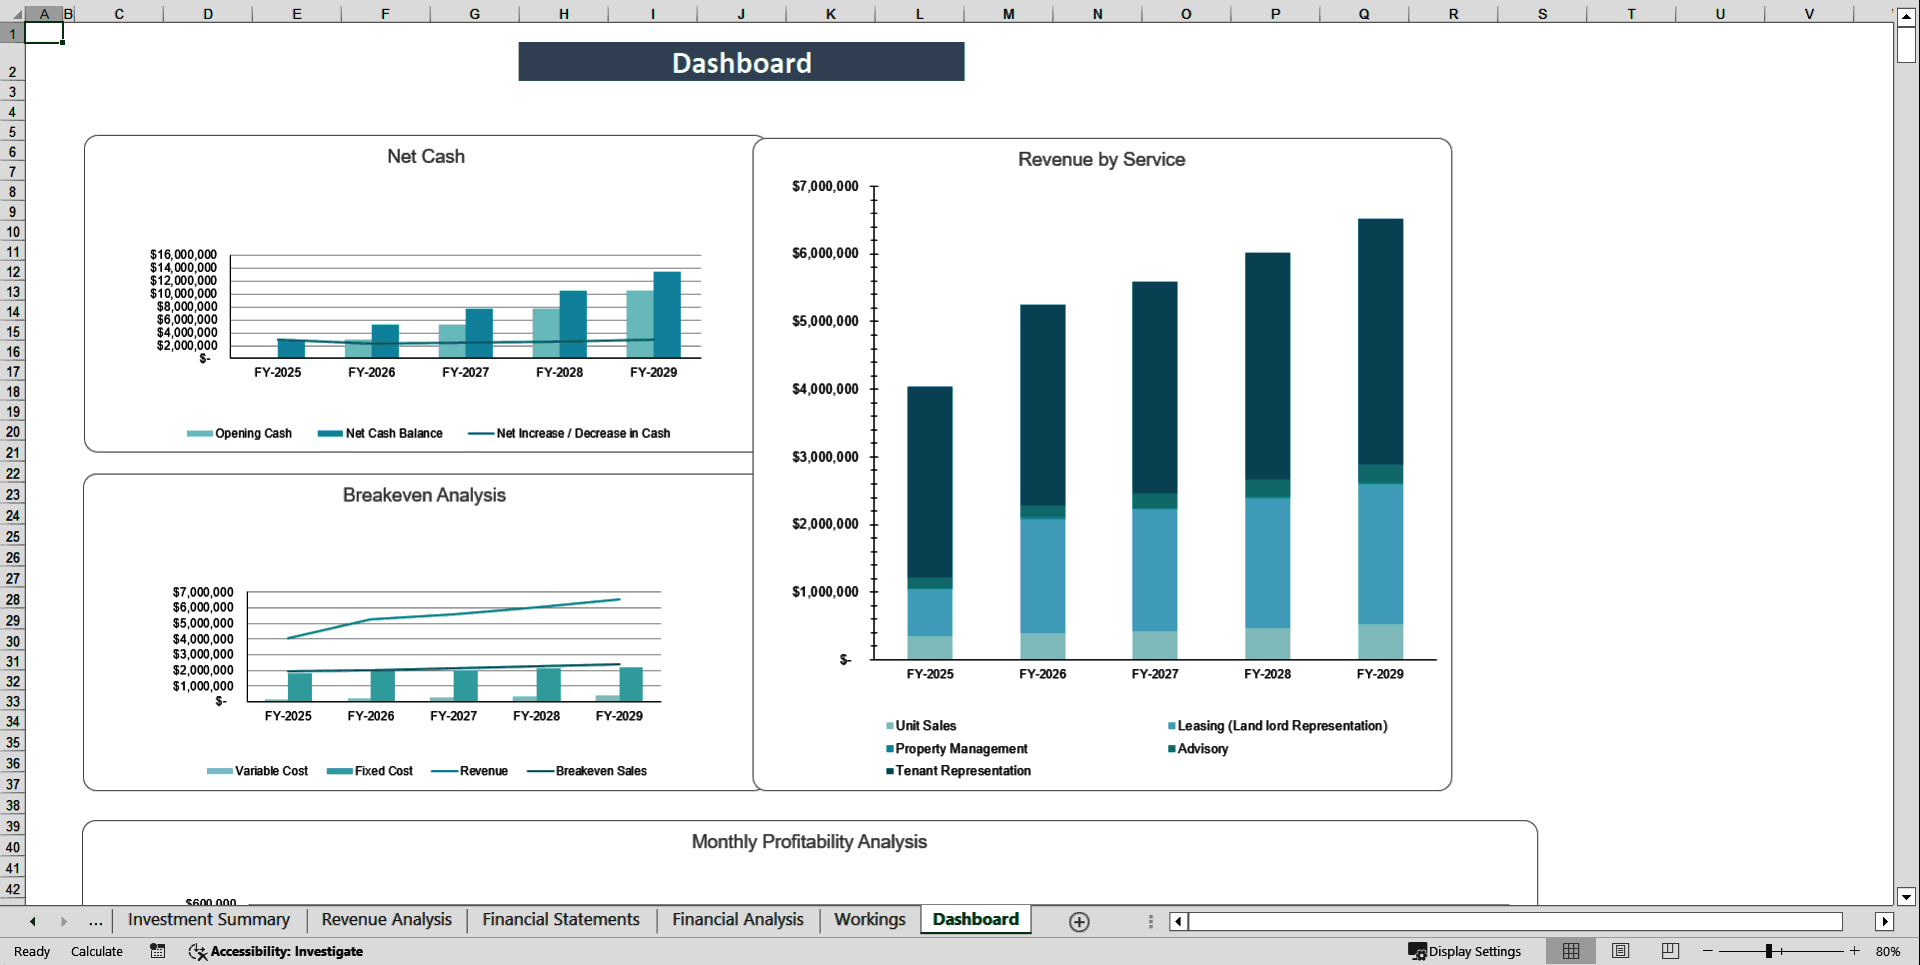Open Page Break Preview
Viewport: 1920px width, 965px height.
1670,951
